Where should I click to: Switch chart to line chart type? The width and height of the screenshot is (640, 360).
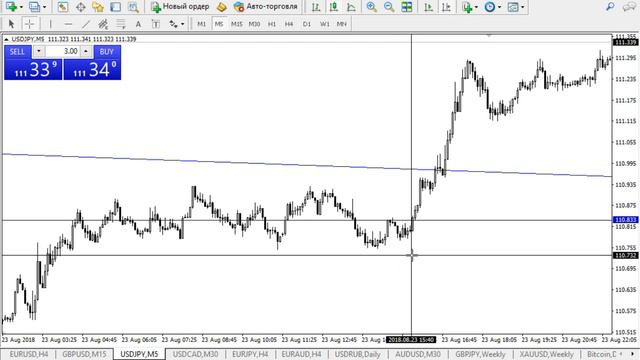[351, 7]
